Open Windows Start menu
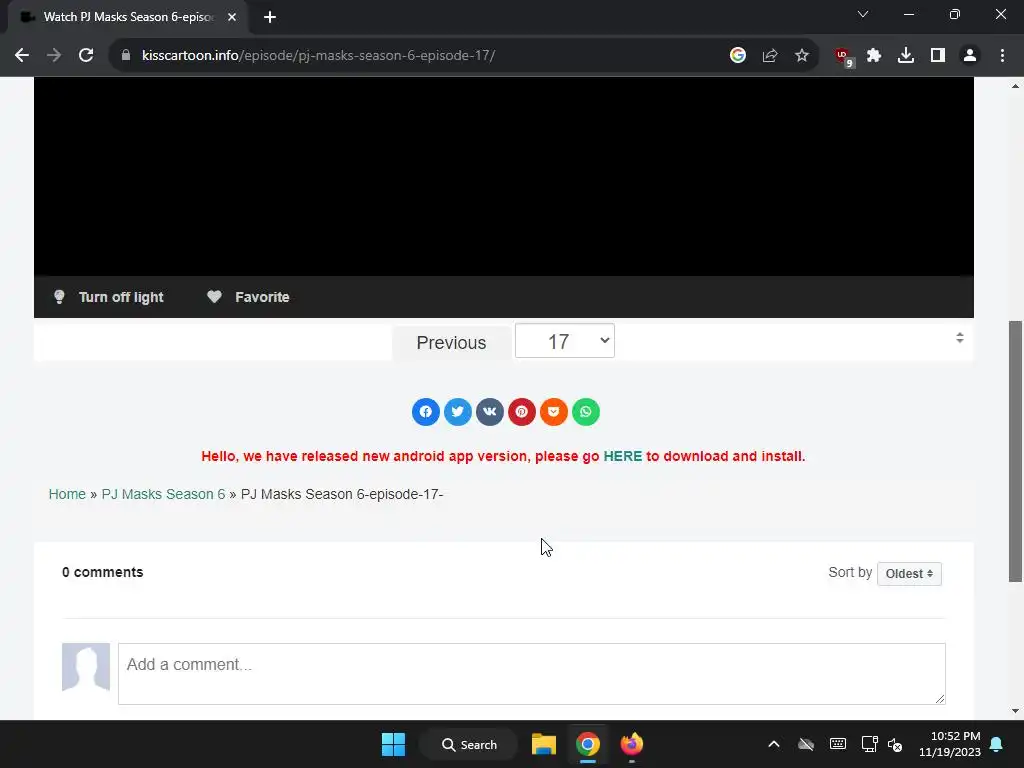Screen dimensions: 1024x768 coord(393,744)
